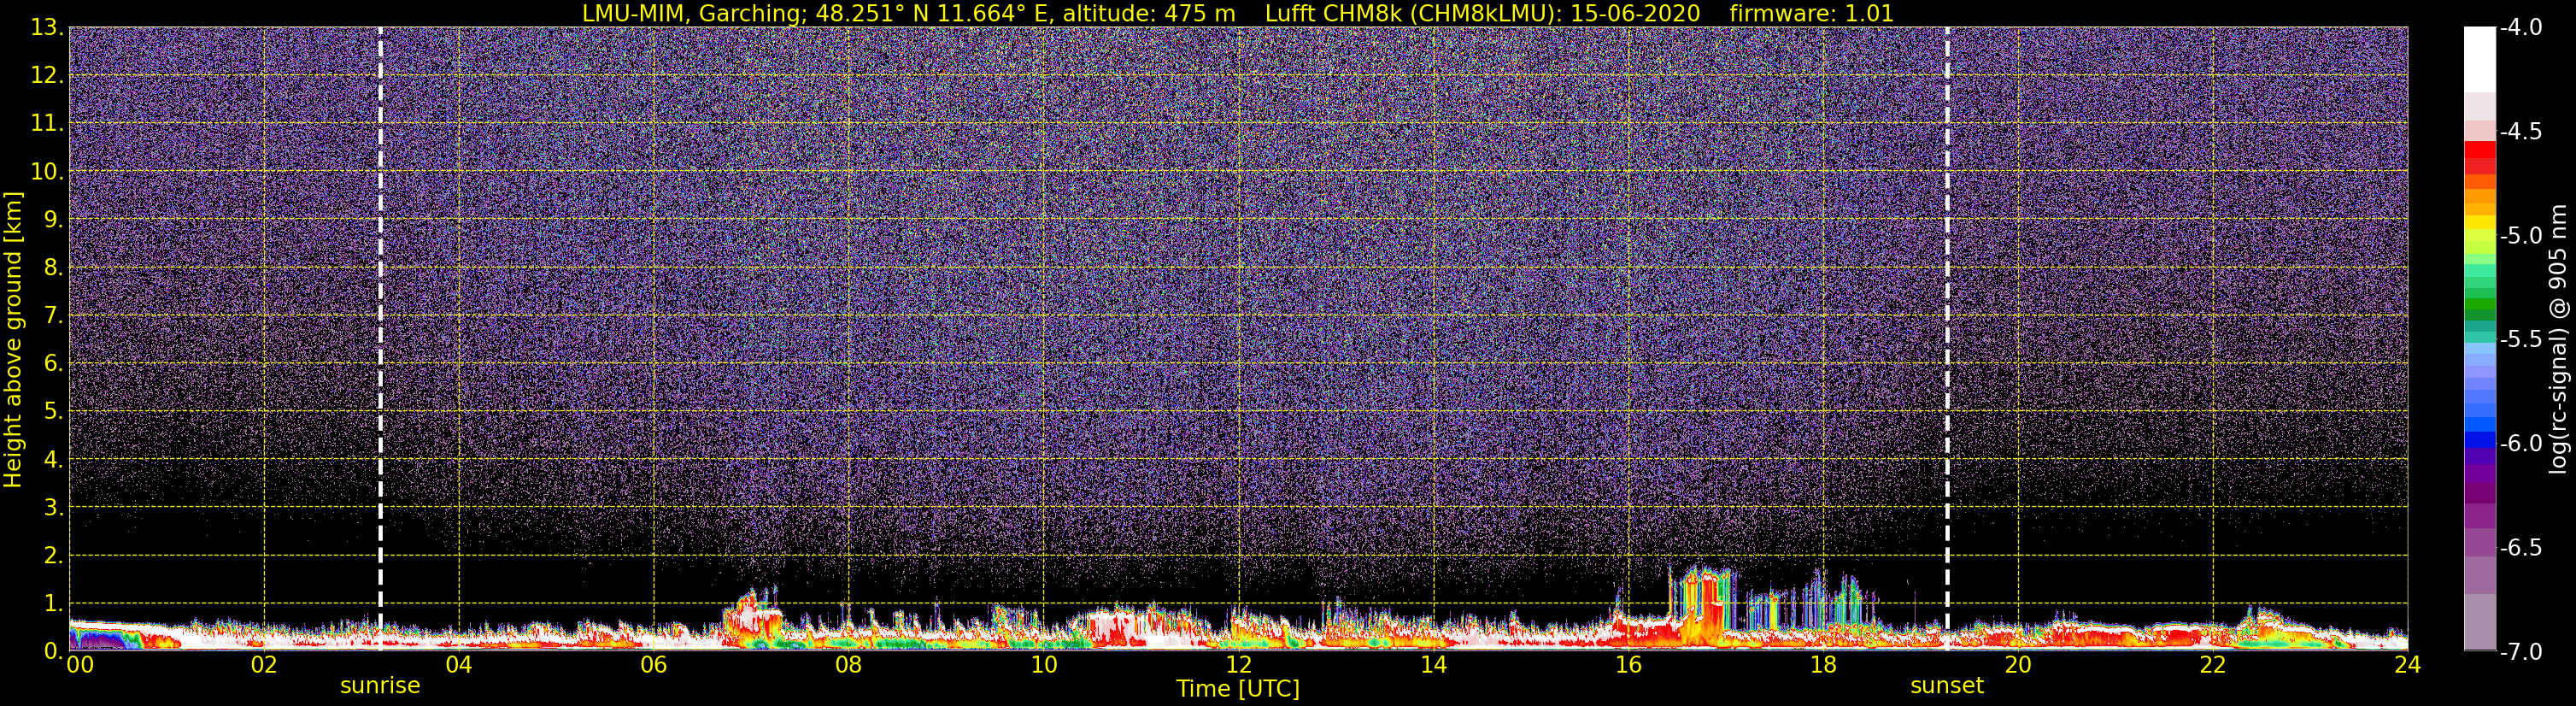Click the x-axis tick label '24'

point(2408,666)
